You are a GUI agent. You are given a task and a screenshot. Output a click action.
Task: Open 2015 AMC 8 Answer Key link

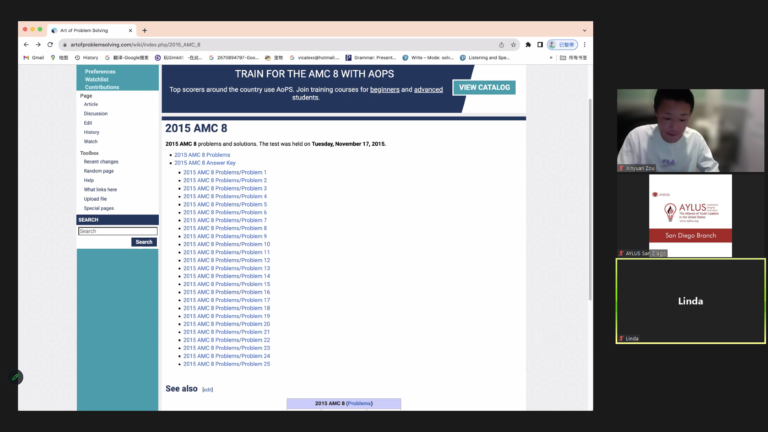click(x=205, y=163)
